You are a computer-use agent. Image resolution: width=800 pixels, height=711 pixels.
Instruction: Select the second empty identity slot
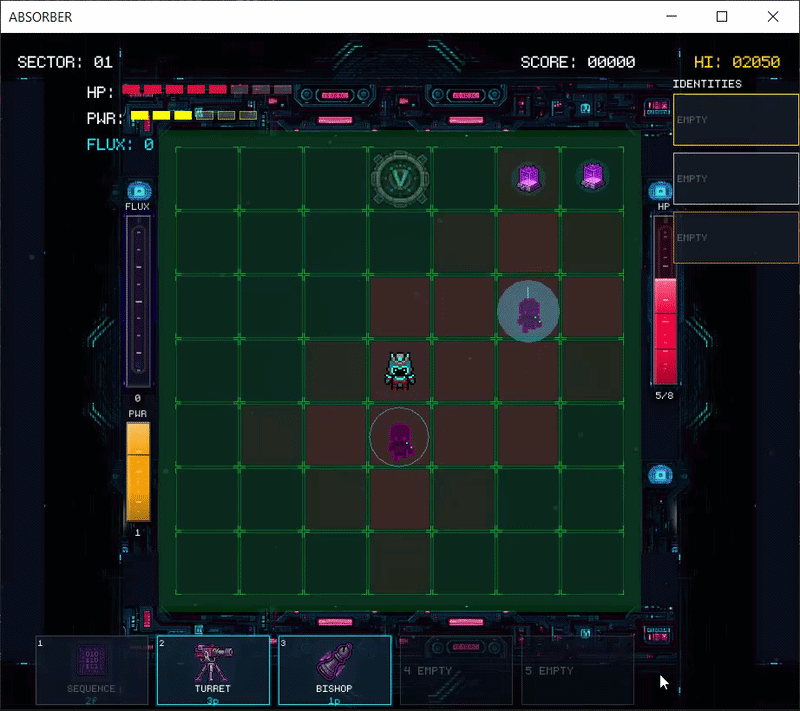(736, 179)
